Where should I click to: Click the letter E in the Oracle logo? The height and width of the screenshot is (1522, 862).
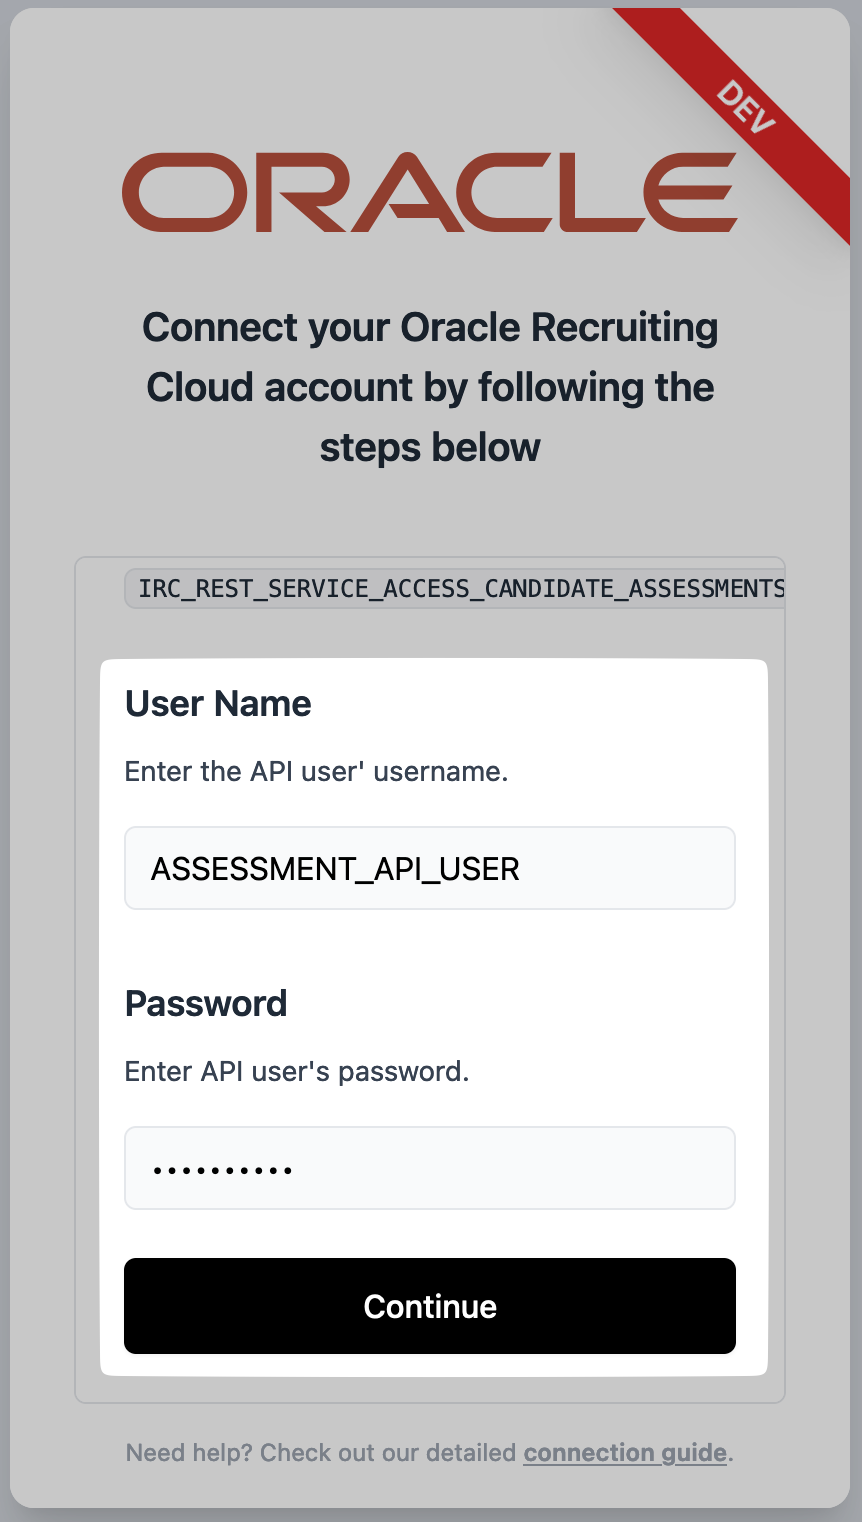(x=699, y=192)
